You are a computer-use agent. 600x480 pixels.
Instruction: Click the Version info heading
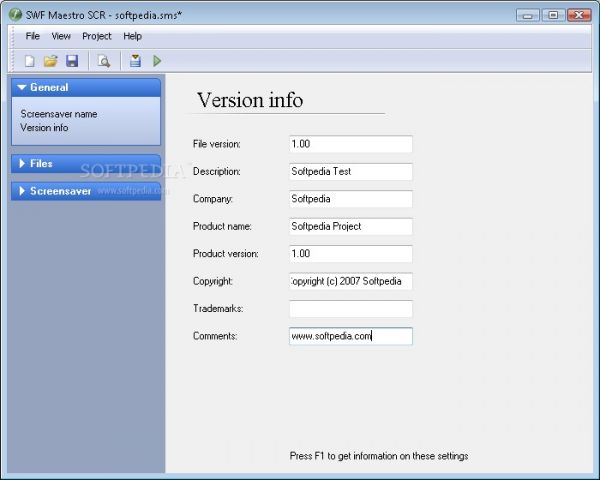(250, 100)
